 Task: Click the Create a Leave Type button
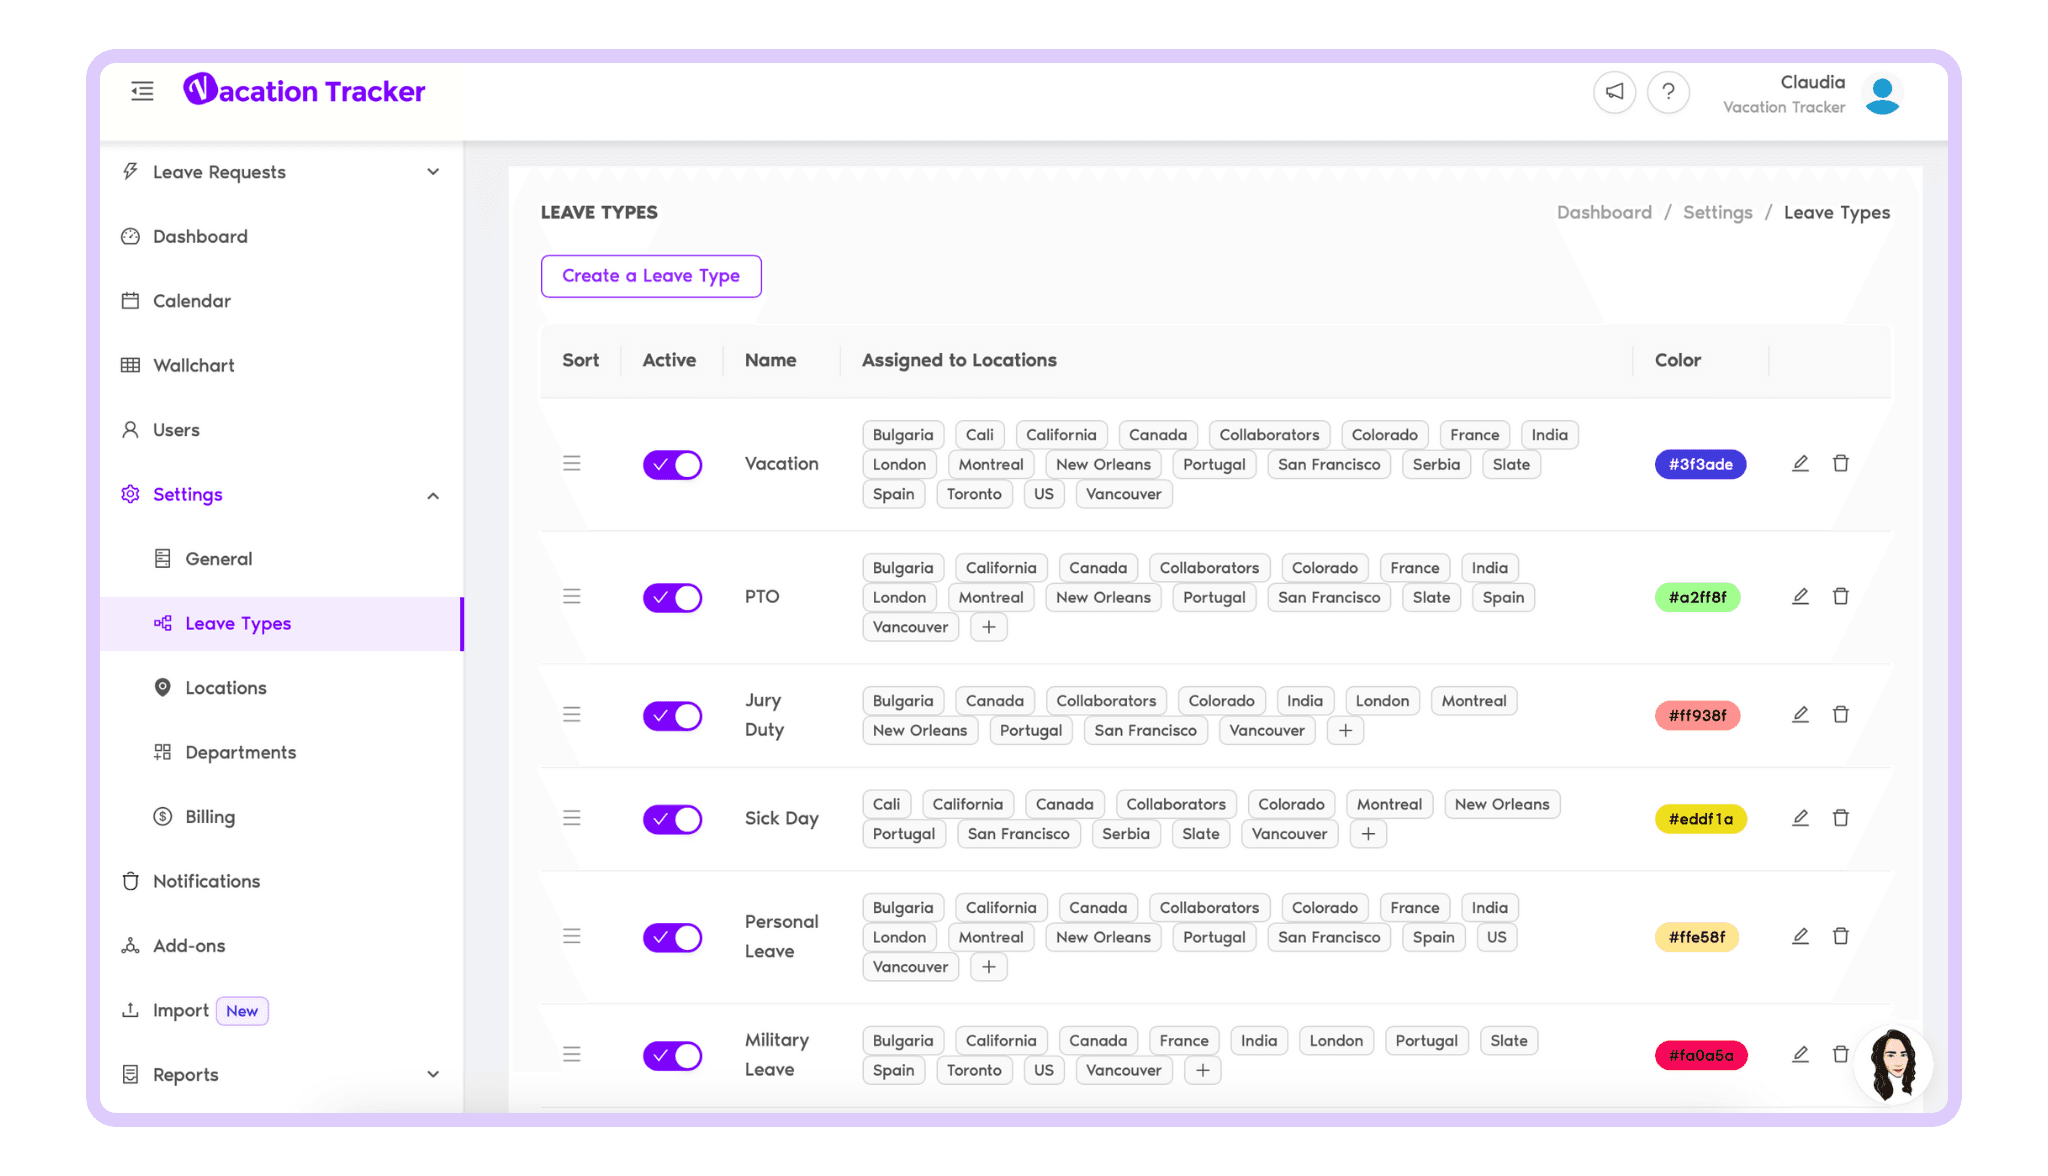(x=651, y=274)
